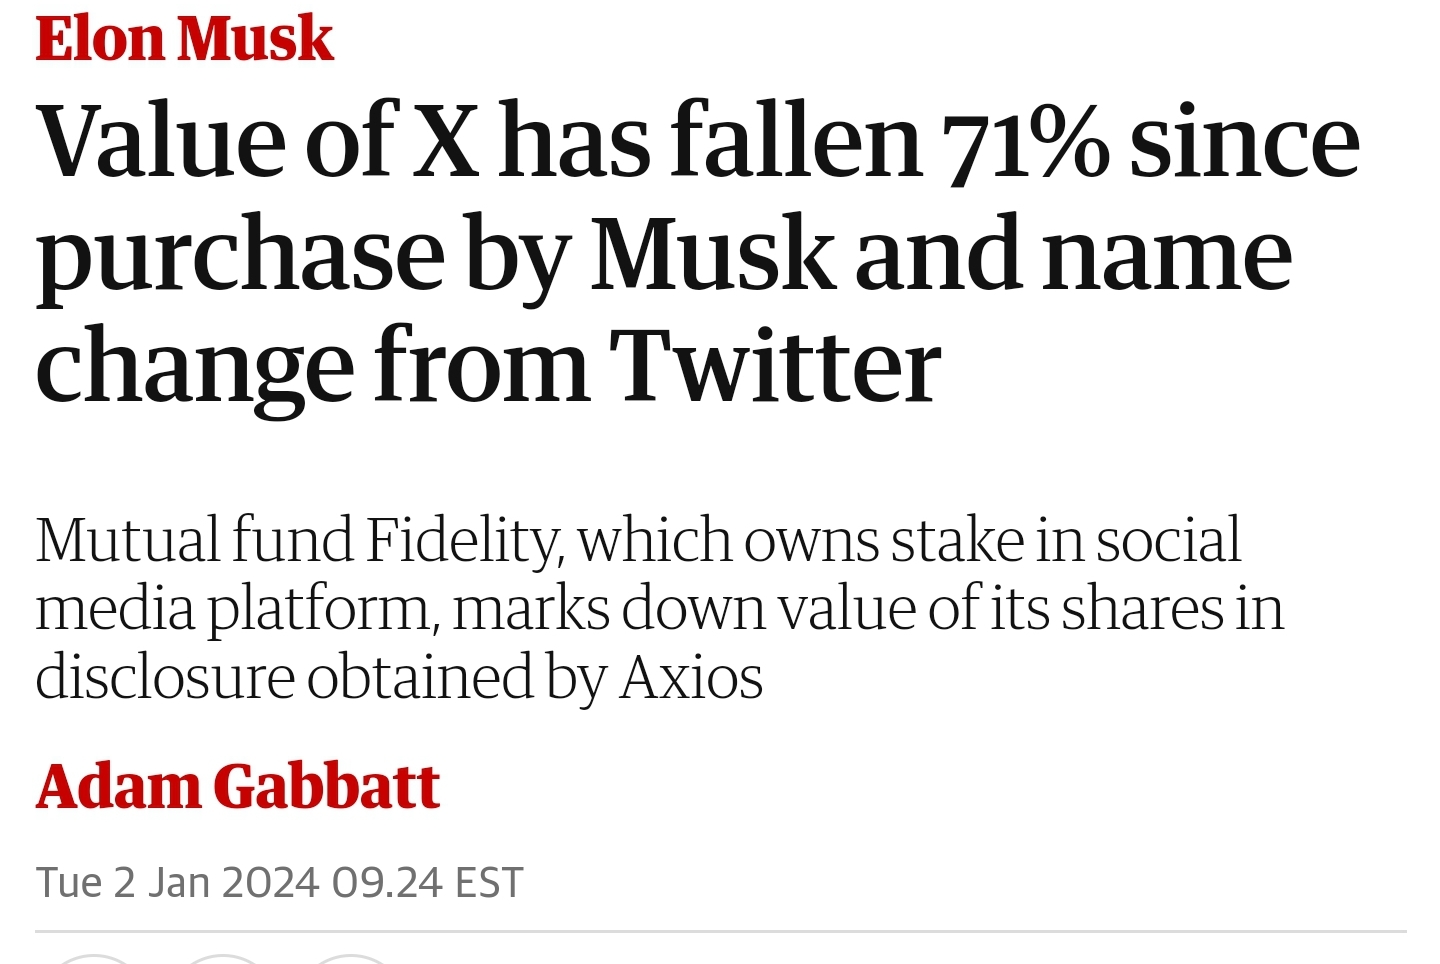1440x964 pixels.
Task: Click the headline line 'change from Twitter'
Action: [488, 365]
